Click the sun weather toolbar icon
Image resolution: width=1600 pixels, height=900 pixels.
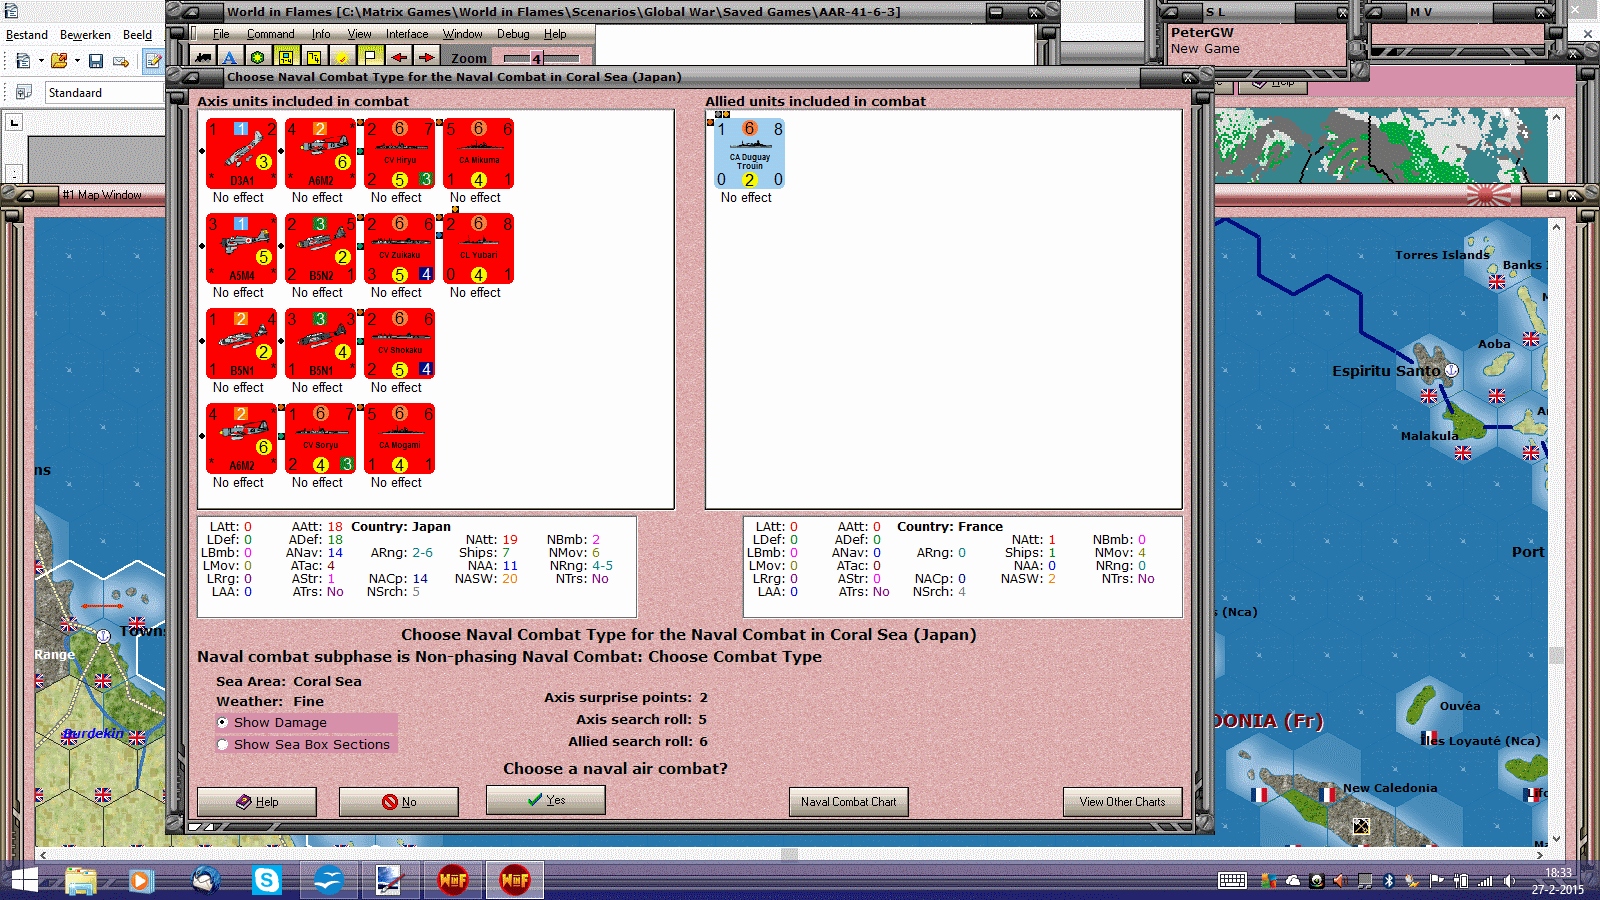(x=342, y=57)
